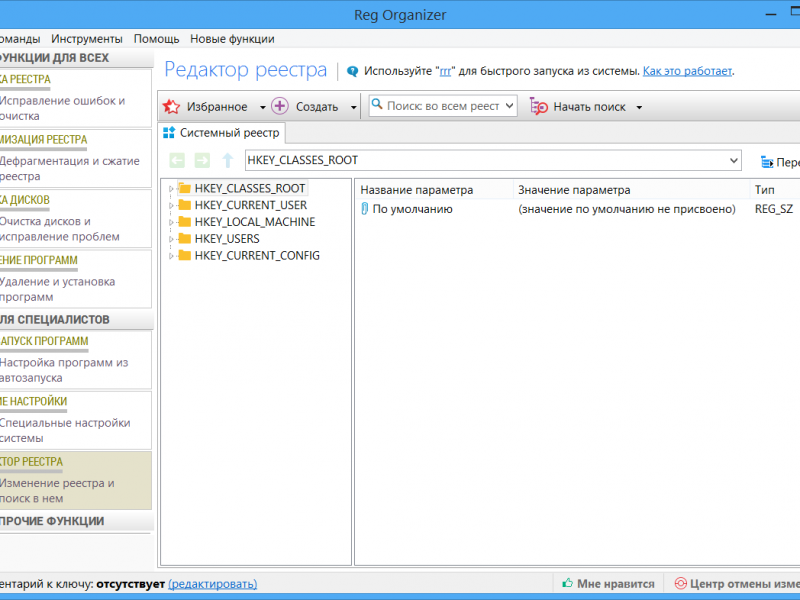
Task: Click the REG_SZ type cell
Action: 773,209
